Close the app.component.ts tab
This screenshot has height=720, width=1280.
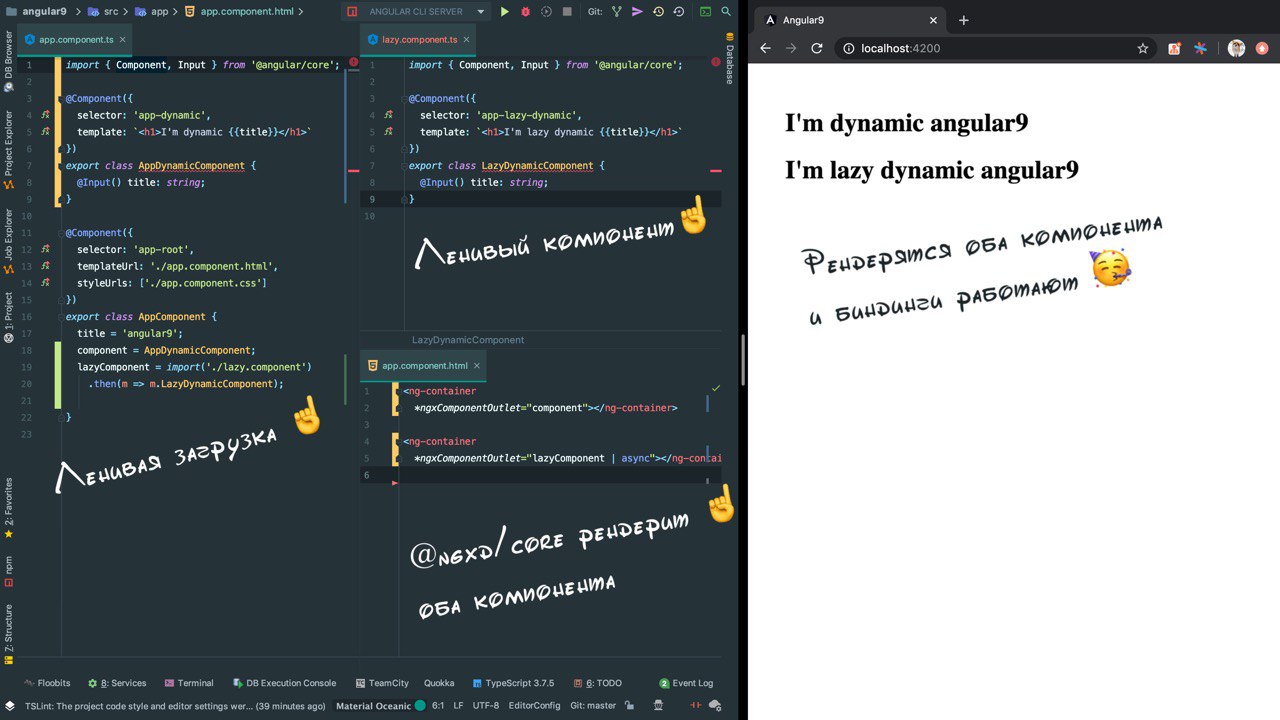123,39
